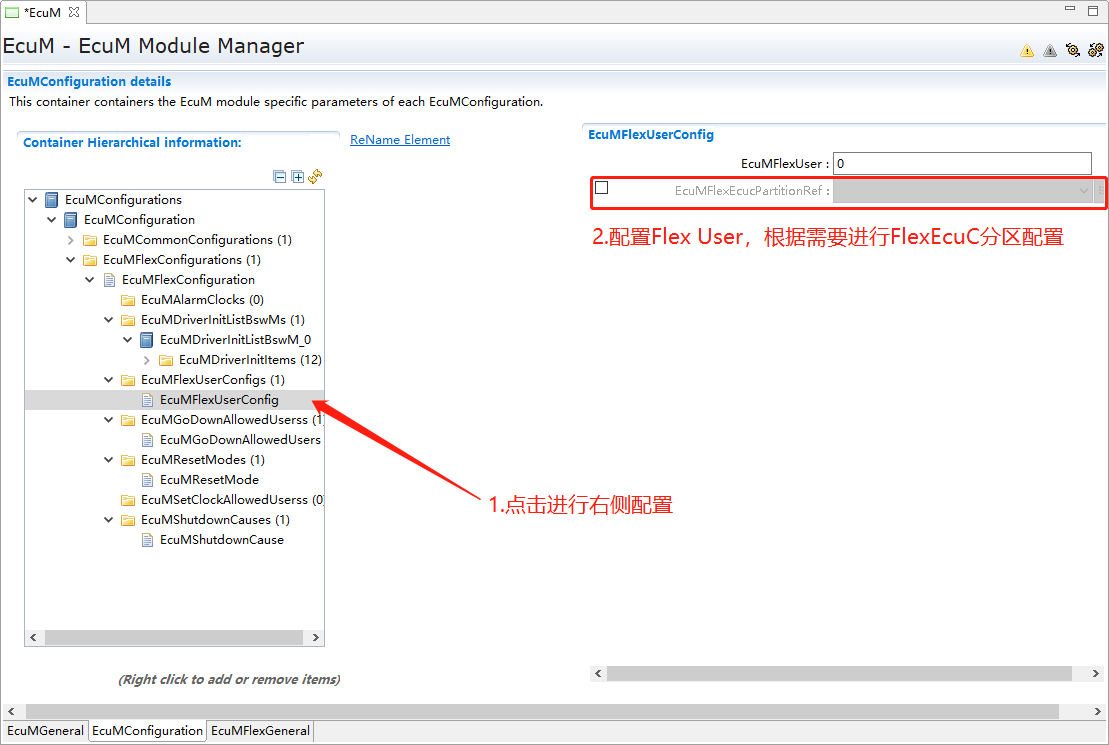Switch to the EcuMFlexGeneral tab
This screenshot has height=745, width=1109.
point(260,731)
